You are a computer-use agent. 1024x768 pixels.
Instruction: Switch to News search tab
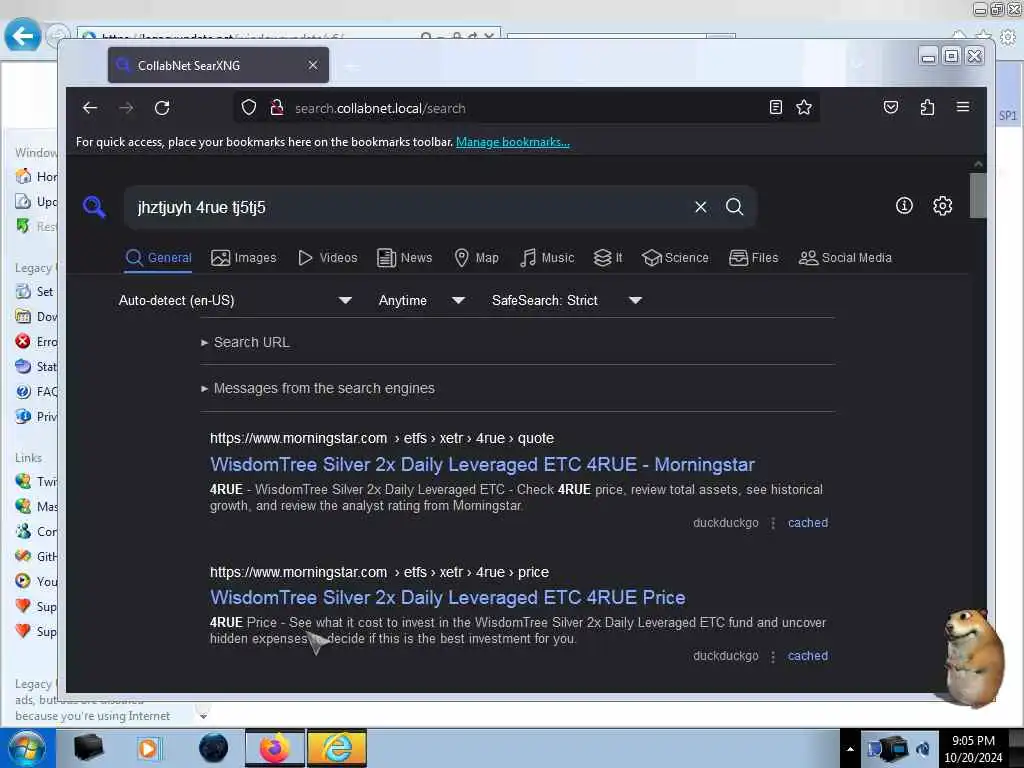[x=405, y=258]
